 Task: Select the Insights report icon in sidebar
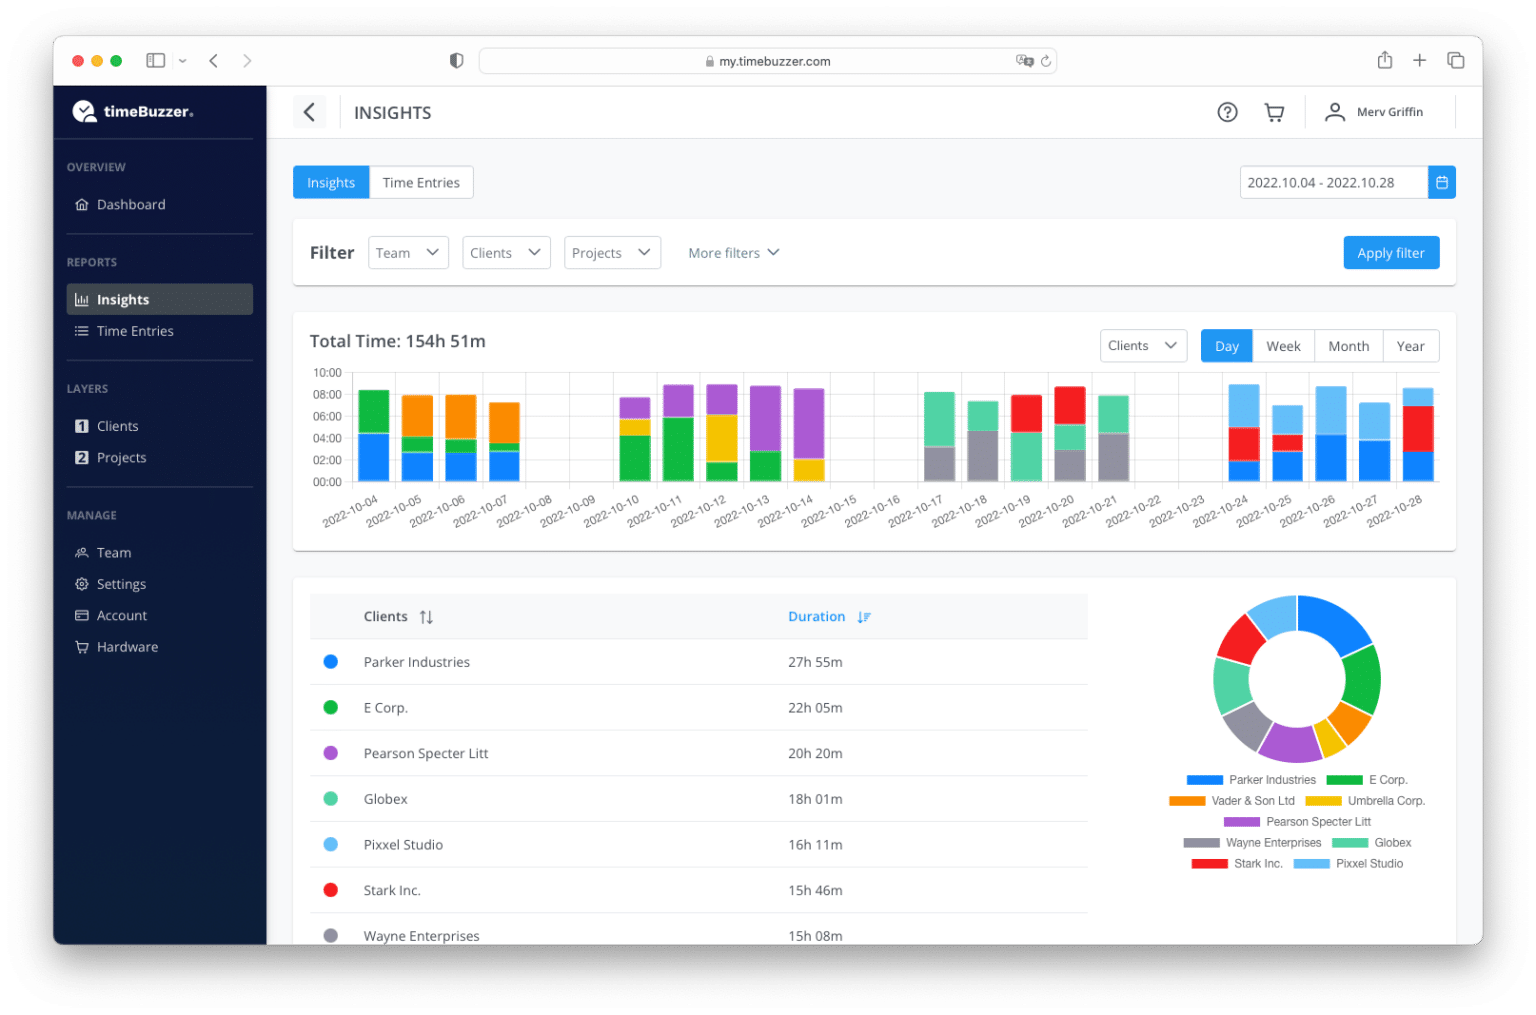83,299
